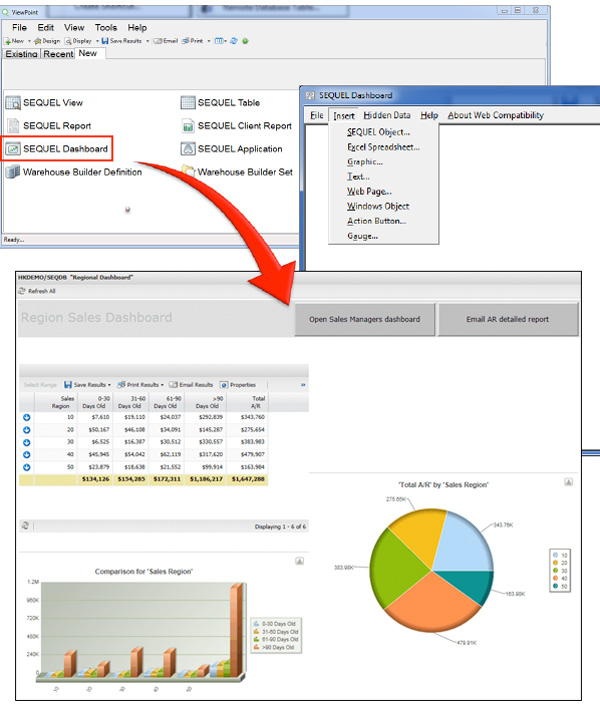The height and width of the screenshot is (706, 600).
Task: Click Email in ViewPoint toolbar
Action: (166, 41)
